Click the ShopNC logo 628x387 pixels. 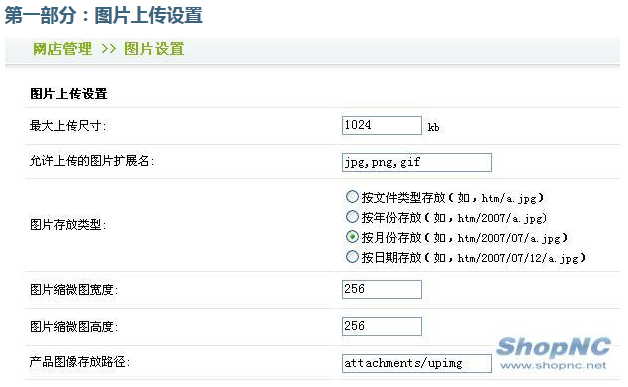(554, 347)
